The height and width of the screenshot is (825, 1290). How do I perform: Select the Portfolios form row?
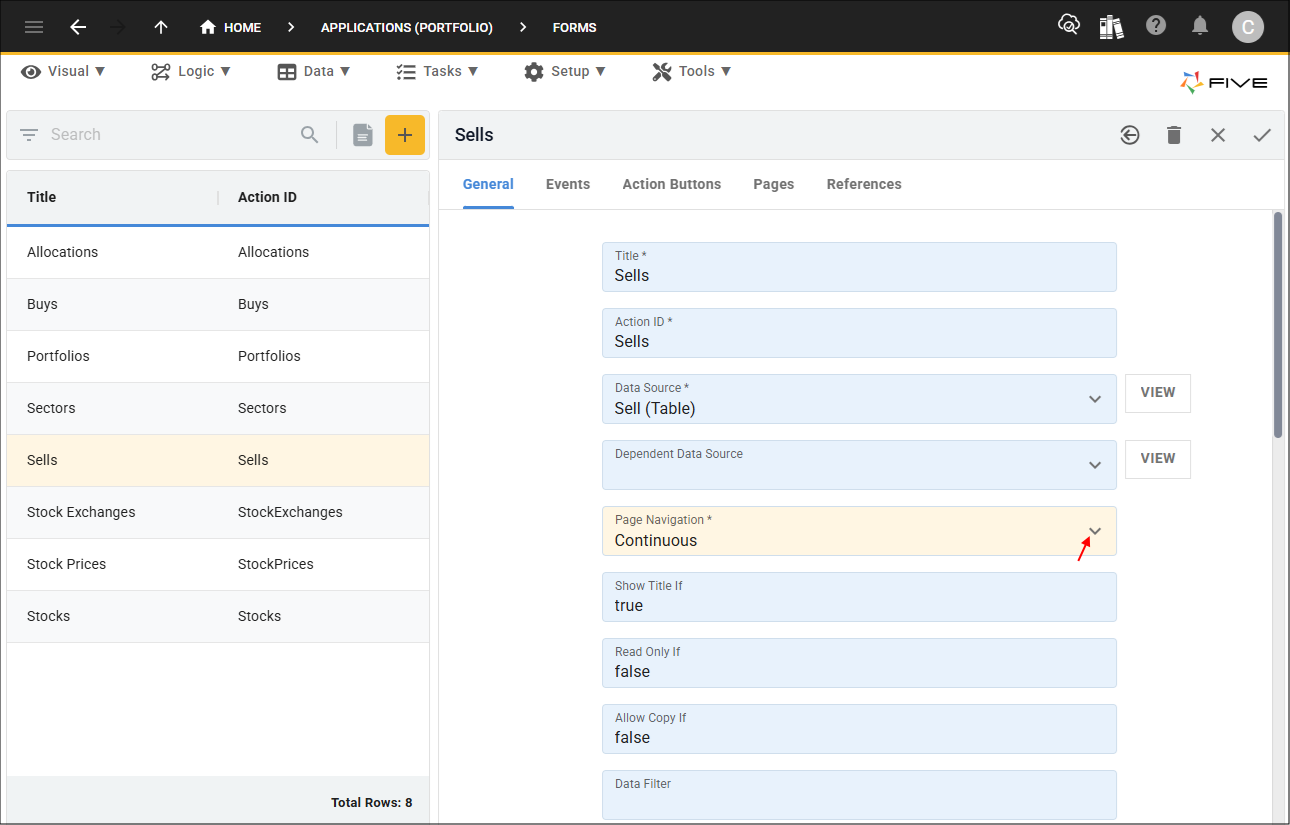point(218,356)
